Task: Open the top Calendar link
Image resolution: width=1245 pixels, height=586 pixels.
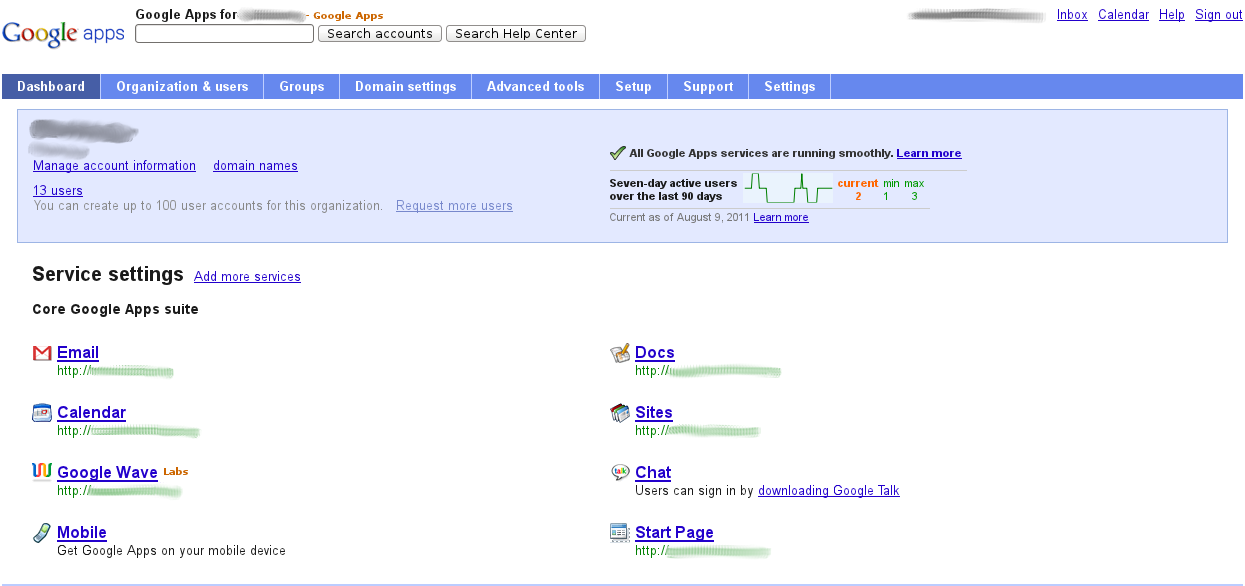Action: click(x=1123, y=15)
